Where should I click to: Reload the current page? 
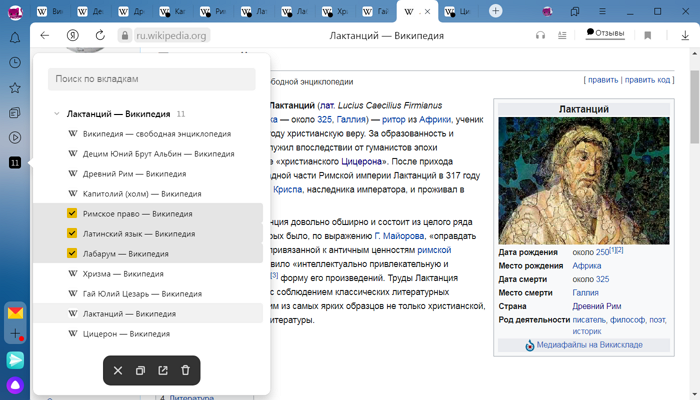coord(100,35)
